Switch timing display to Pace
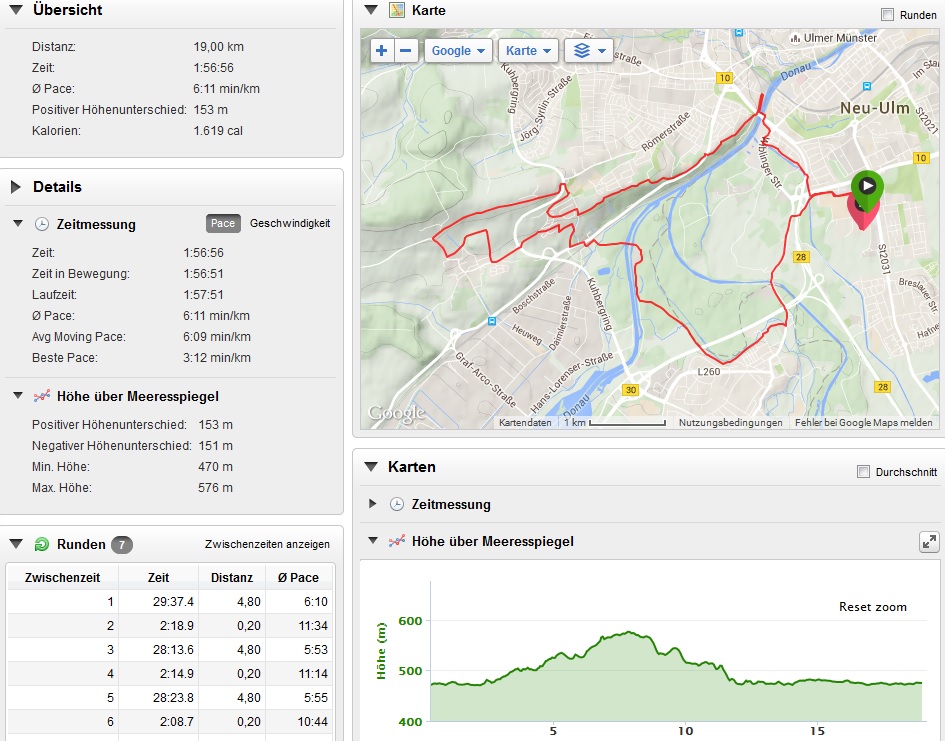Viewport: 945px width, 741px height. tap(223, 223)
